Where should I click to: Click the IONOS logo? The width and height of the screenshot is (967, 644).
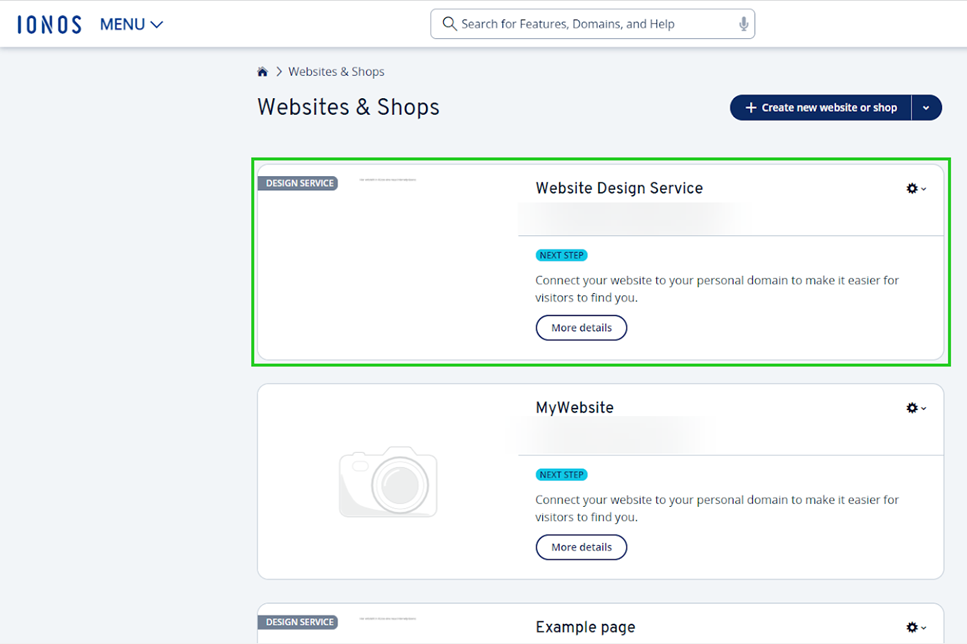[49, 25]
